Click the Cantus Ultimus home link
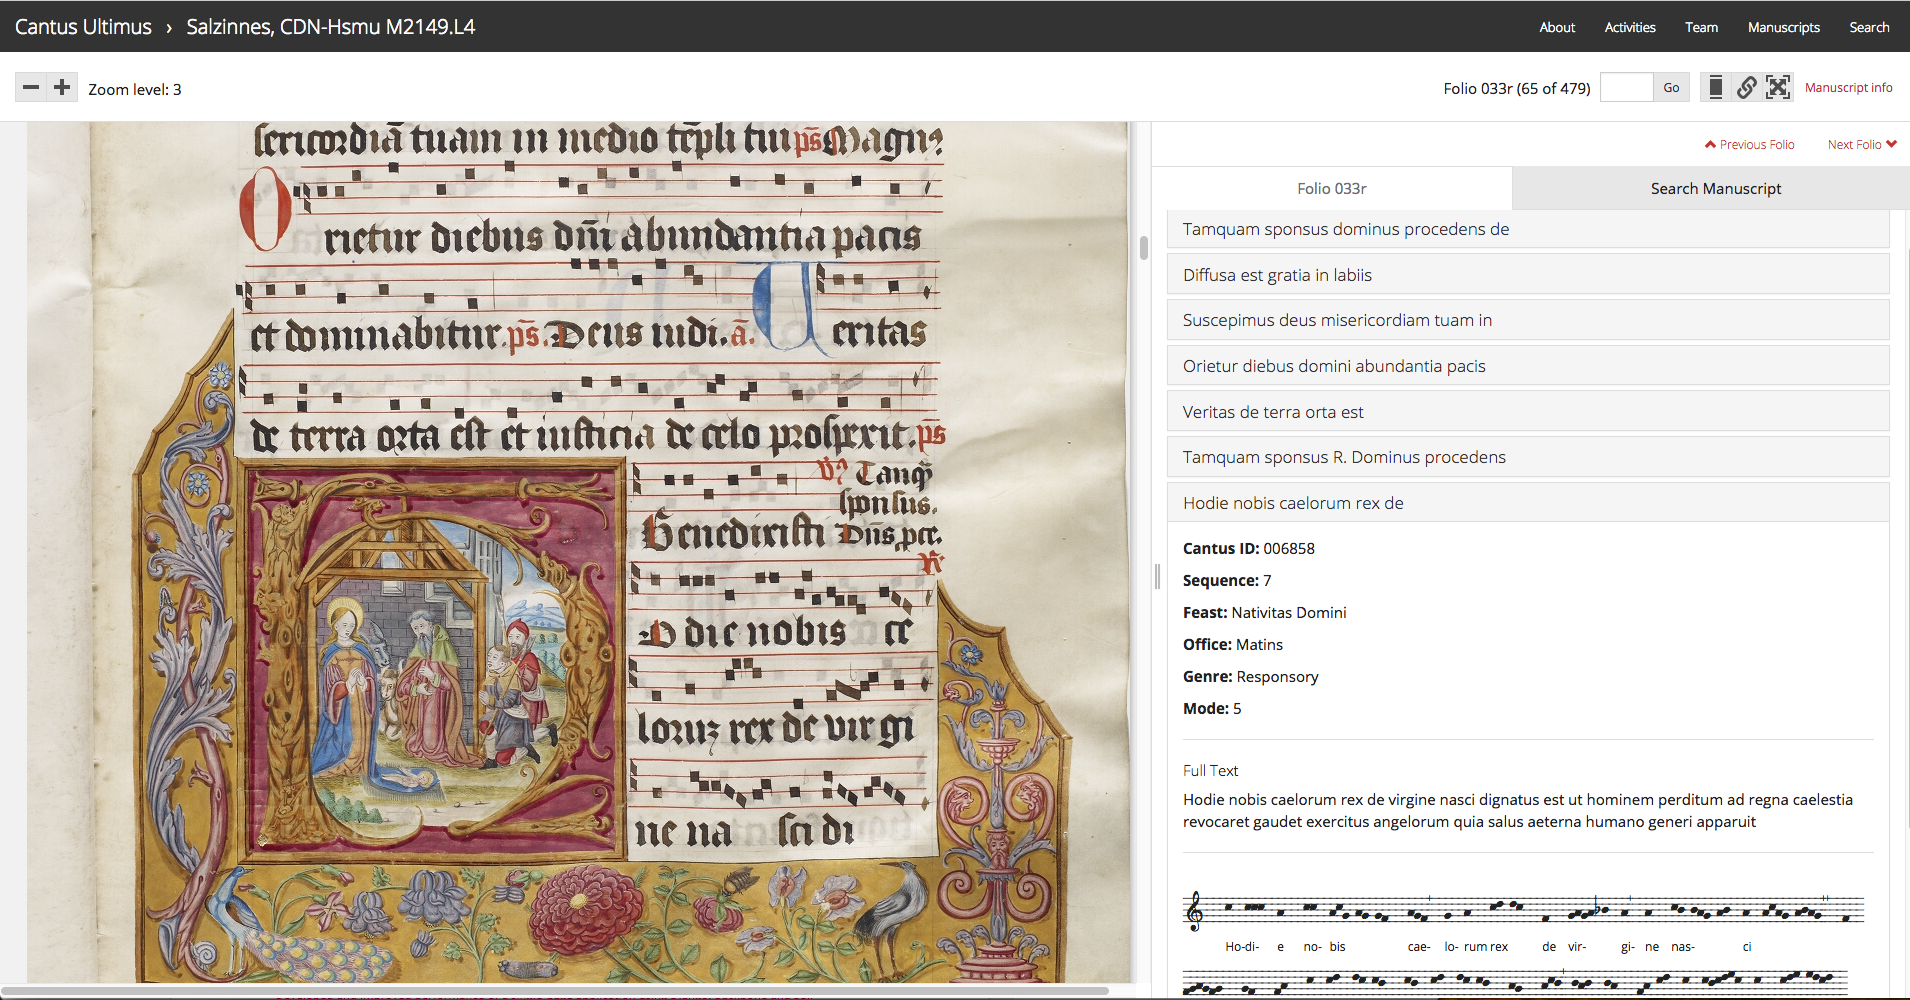This screenshot has width=1910, height=1000. 83,27
